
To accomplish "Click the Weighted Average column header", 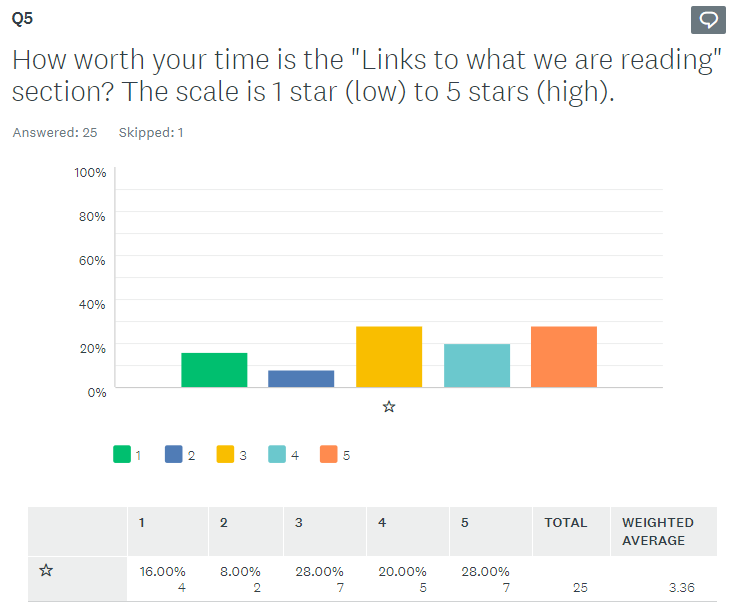I will click(657, 531).
